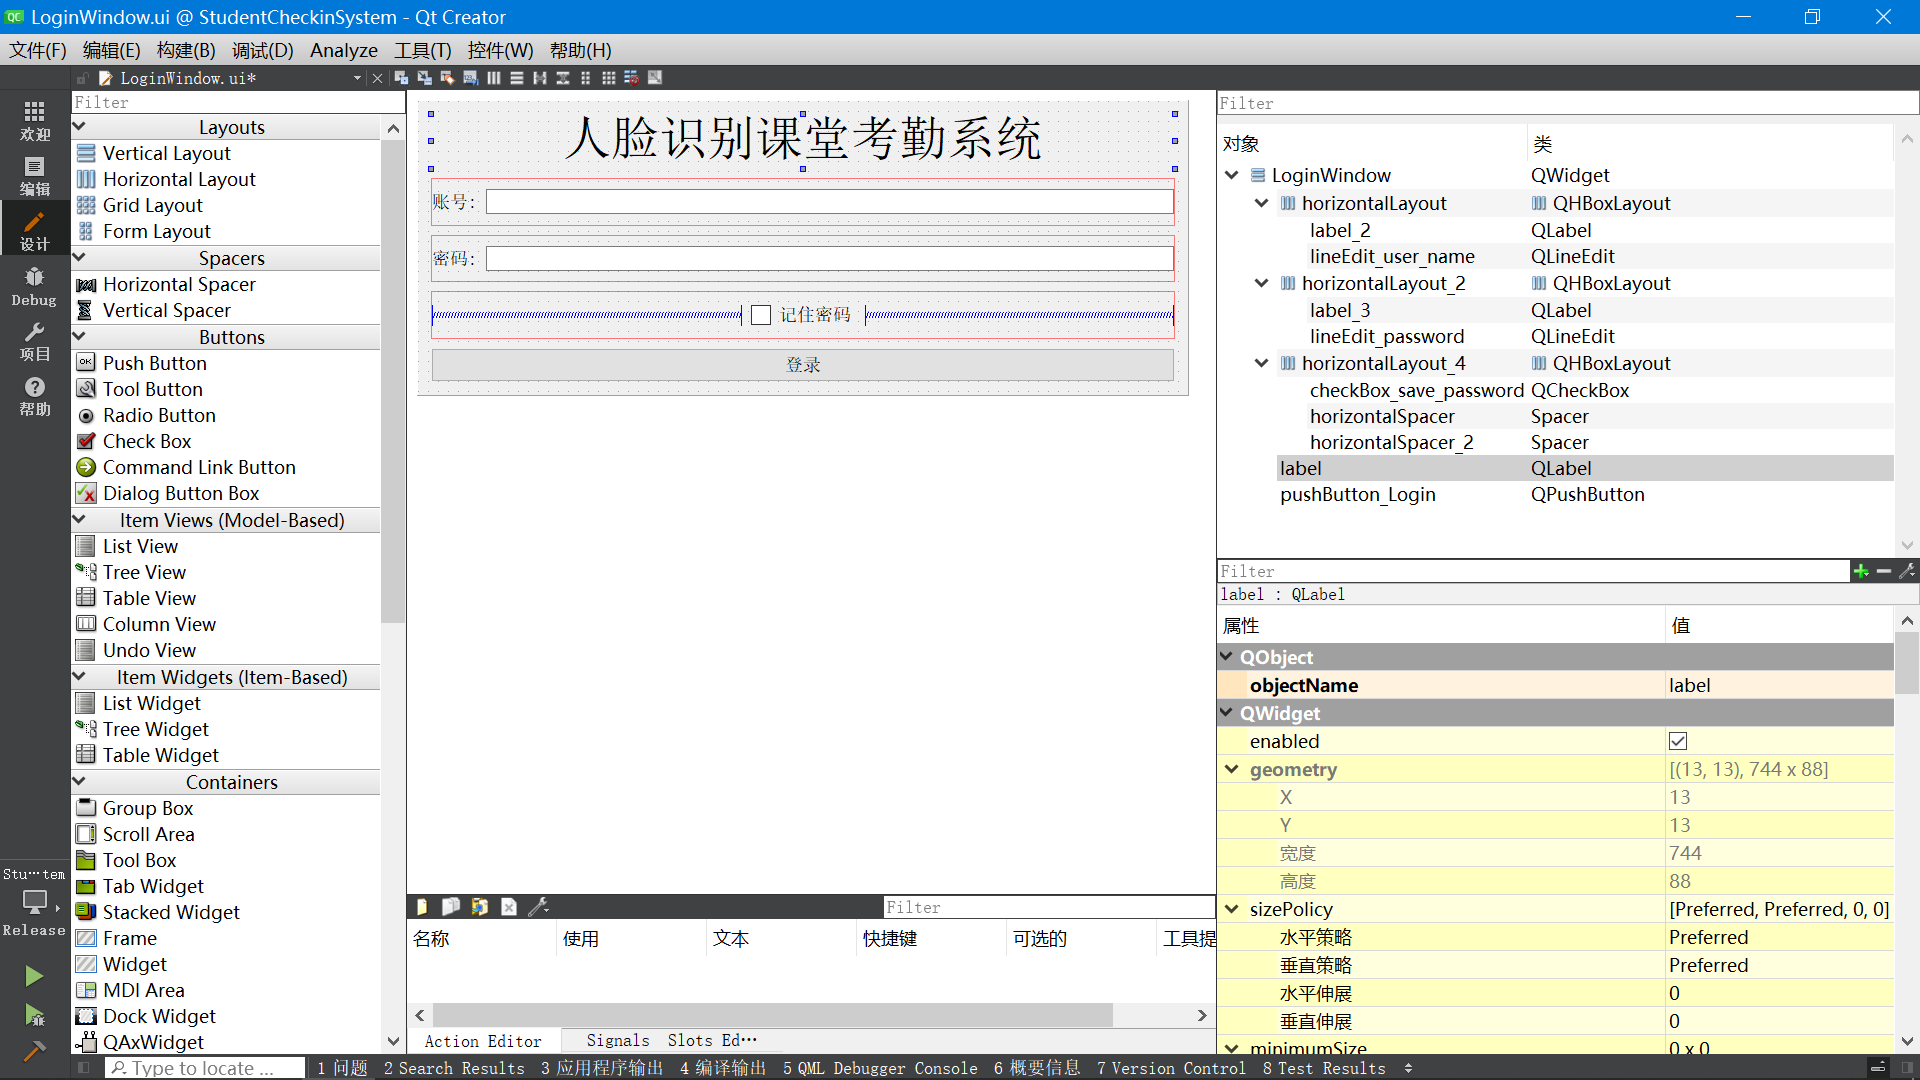Click the Lay Out in Grid icon
1920x1080 pixels.
coord(608,78)
